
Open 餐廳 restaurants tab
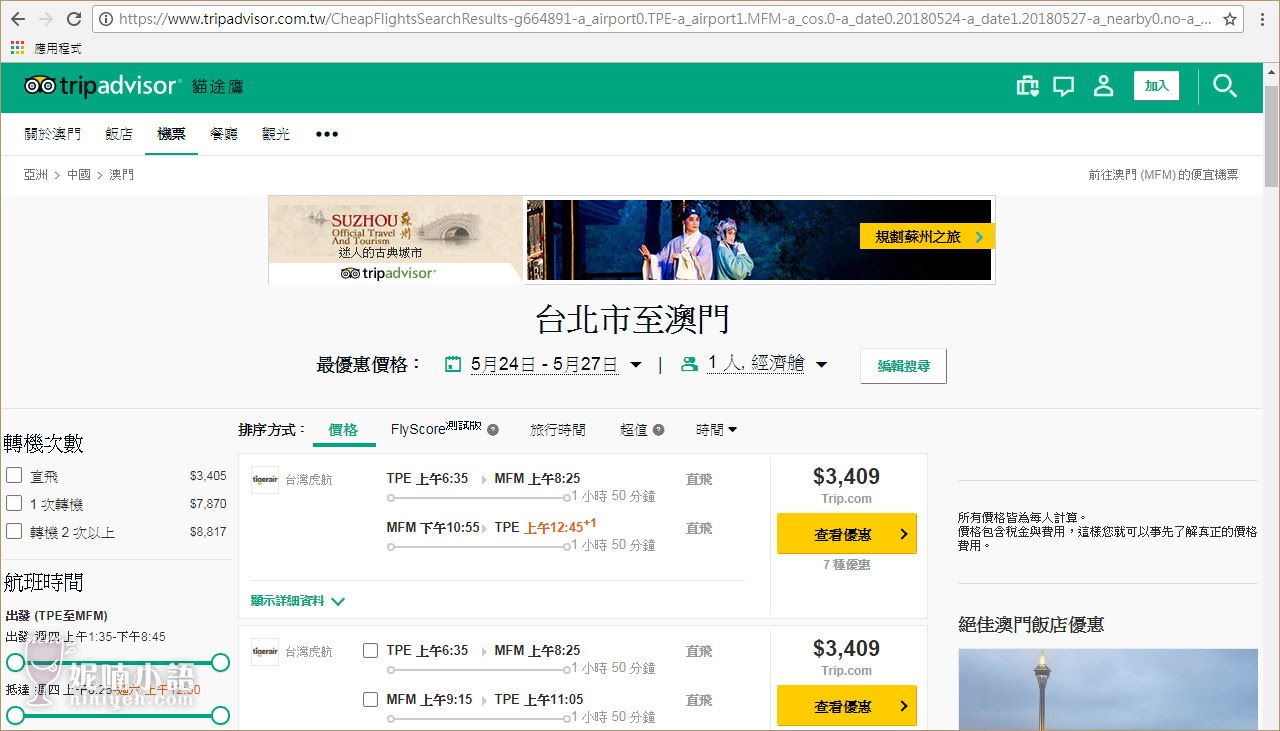[224, 134]
